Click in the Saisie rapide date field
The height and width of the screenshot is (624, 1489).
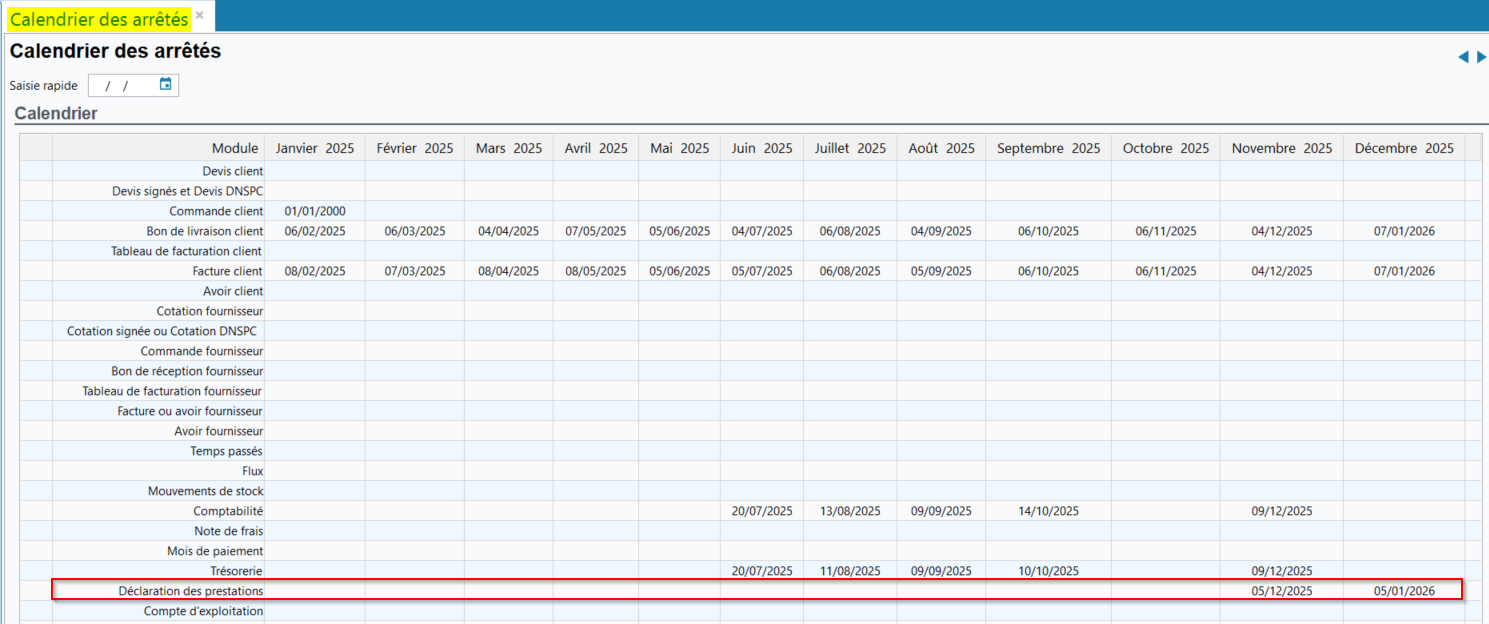coord(122,86)
